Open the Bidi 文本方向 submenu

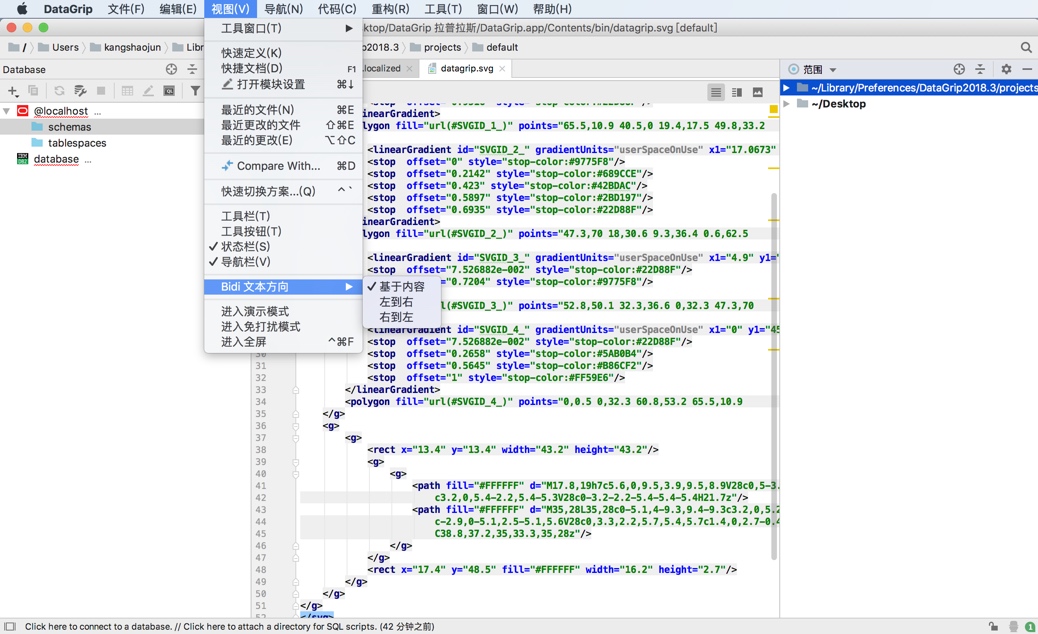pos(283,287)
